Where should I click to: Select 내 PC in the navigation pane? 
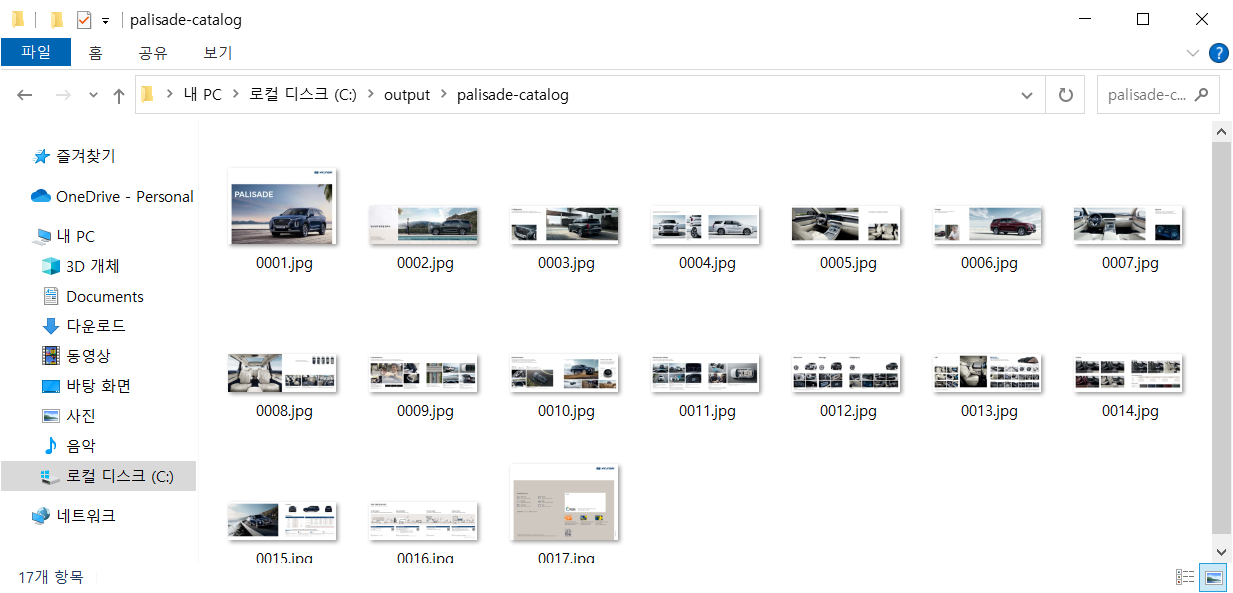75,236
